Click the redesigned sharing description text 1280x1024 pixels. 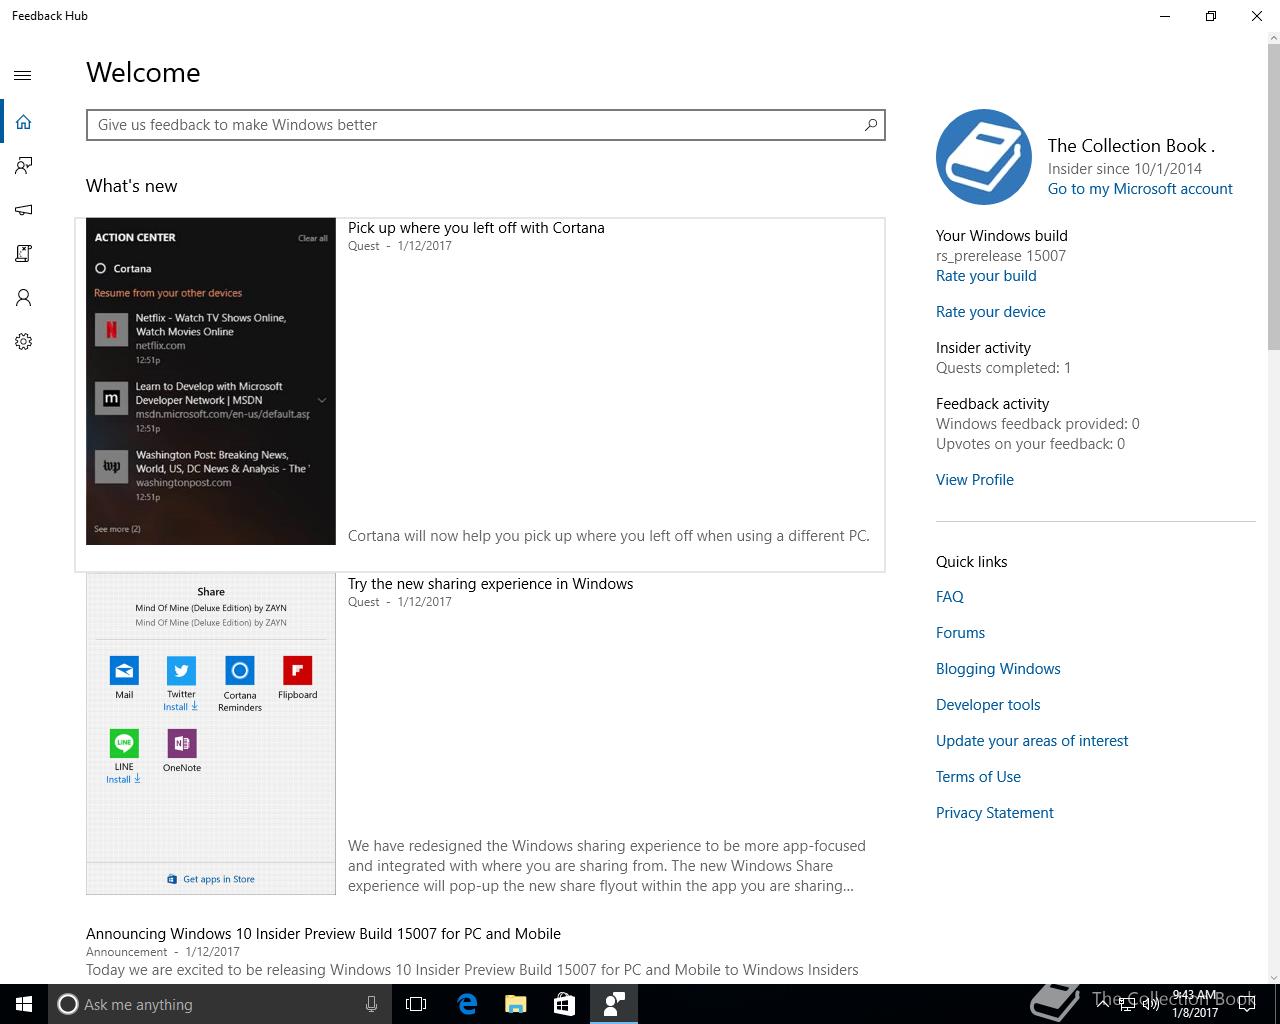tap(607, 866)
